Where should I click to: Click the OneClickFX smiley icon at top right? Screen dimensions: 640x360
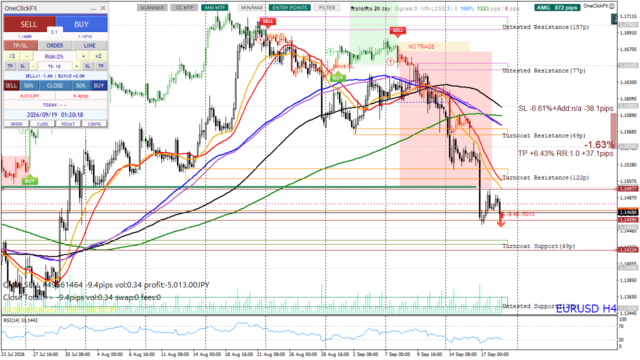(612, 6)
